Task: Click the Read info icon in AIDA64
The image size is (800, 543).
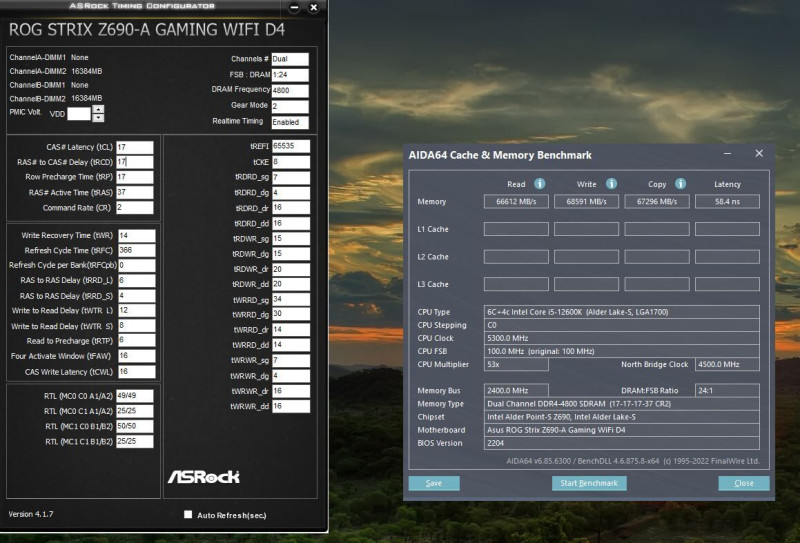Action: pyautogui.click(x=539, y=184)
